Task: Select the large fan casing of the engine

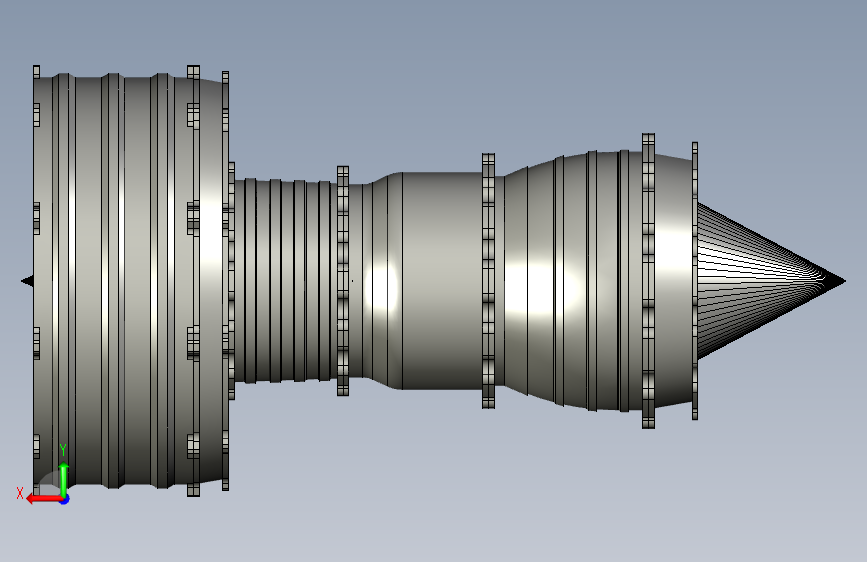Action: pyautogui.click(x=130, y=281)
